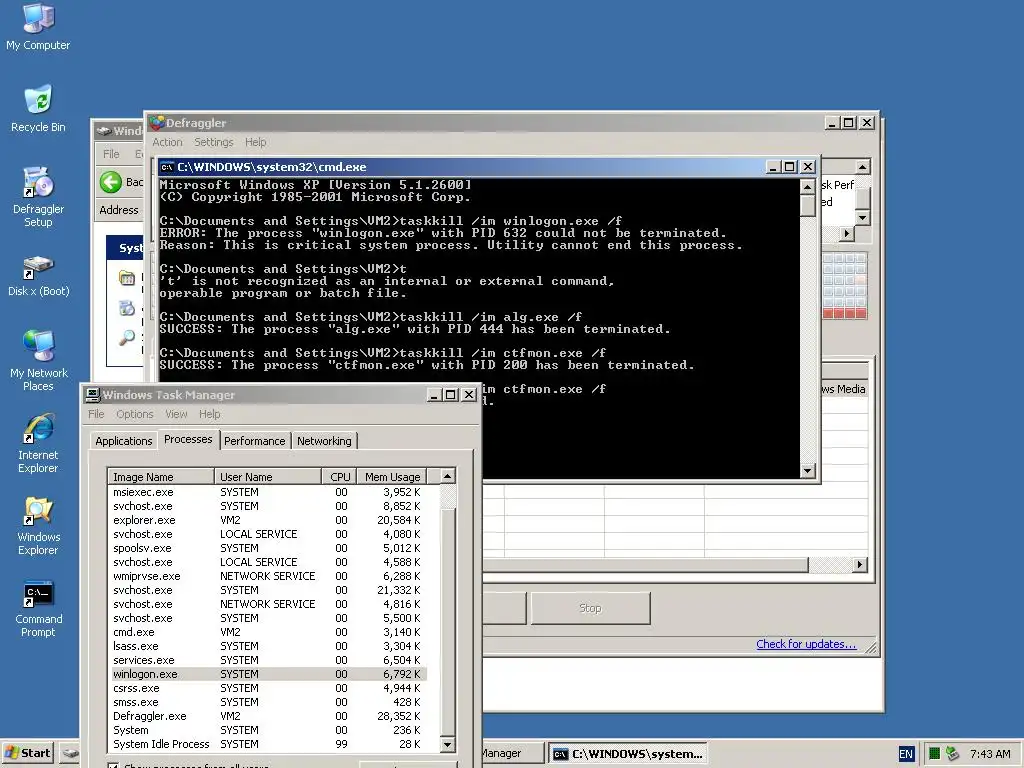The width and height of the screenshot is (1024, 768).
Task: Click Defraggler Stop button
Action: coord(590,608)
